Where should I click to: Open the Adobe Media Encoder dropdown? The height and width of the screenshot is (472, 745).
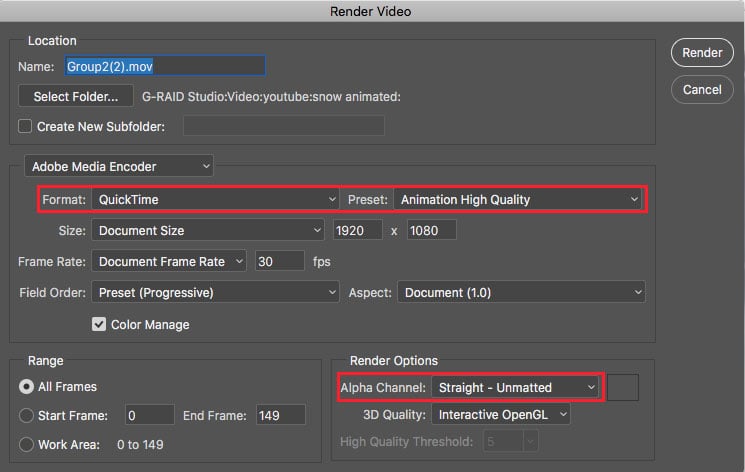pyautogui.click(x=119, y=166)
